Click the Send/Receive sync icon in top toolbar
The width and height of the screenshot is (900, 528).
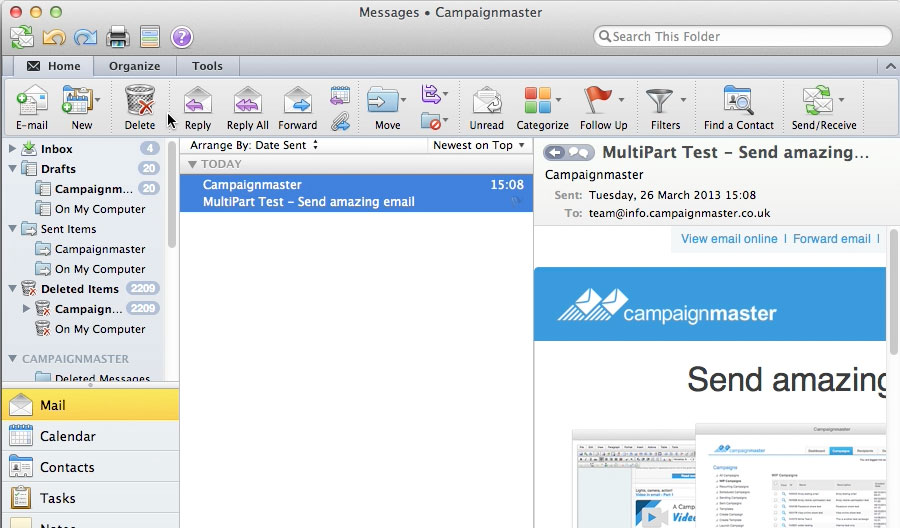(22, 37)
